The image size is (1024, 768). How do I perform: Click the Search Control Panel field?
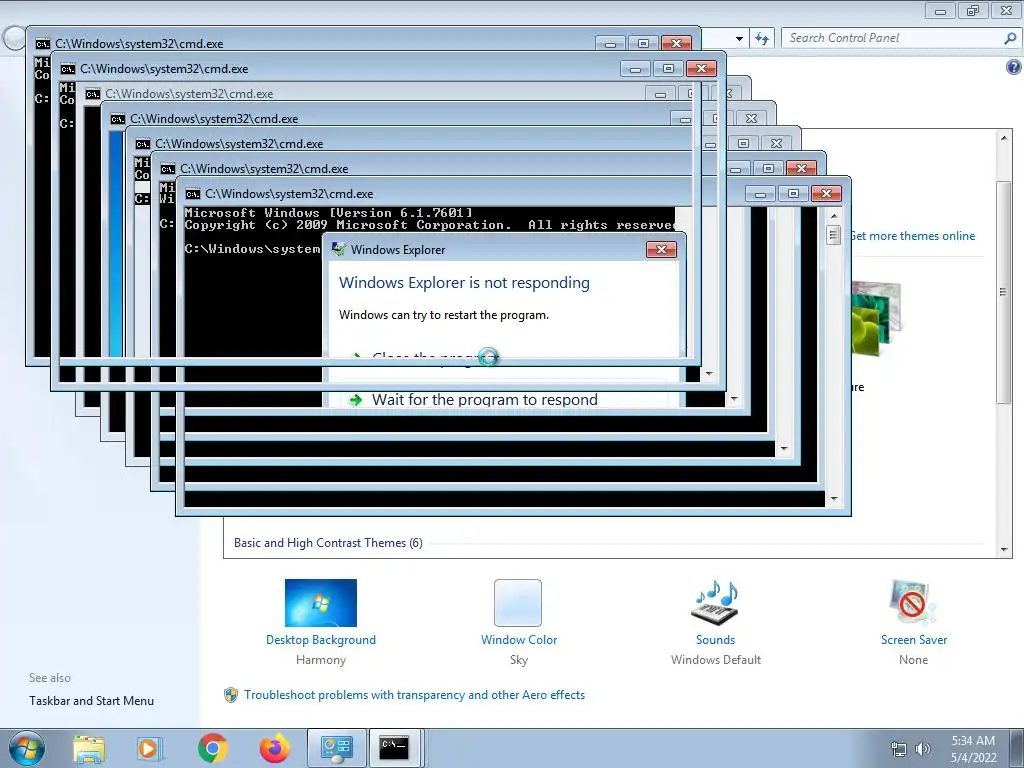pyautogui.click(x=892, y=38)
